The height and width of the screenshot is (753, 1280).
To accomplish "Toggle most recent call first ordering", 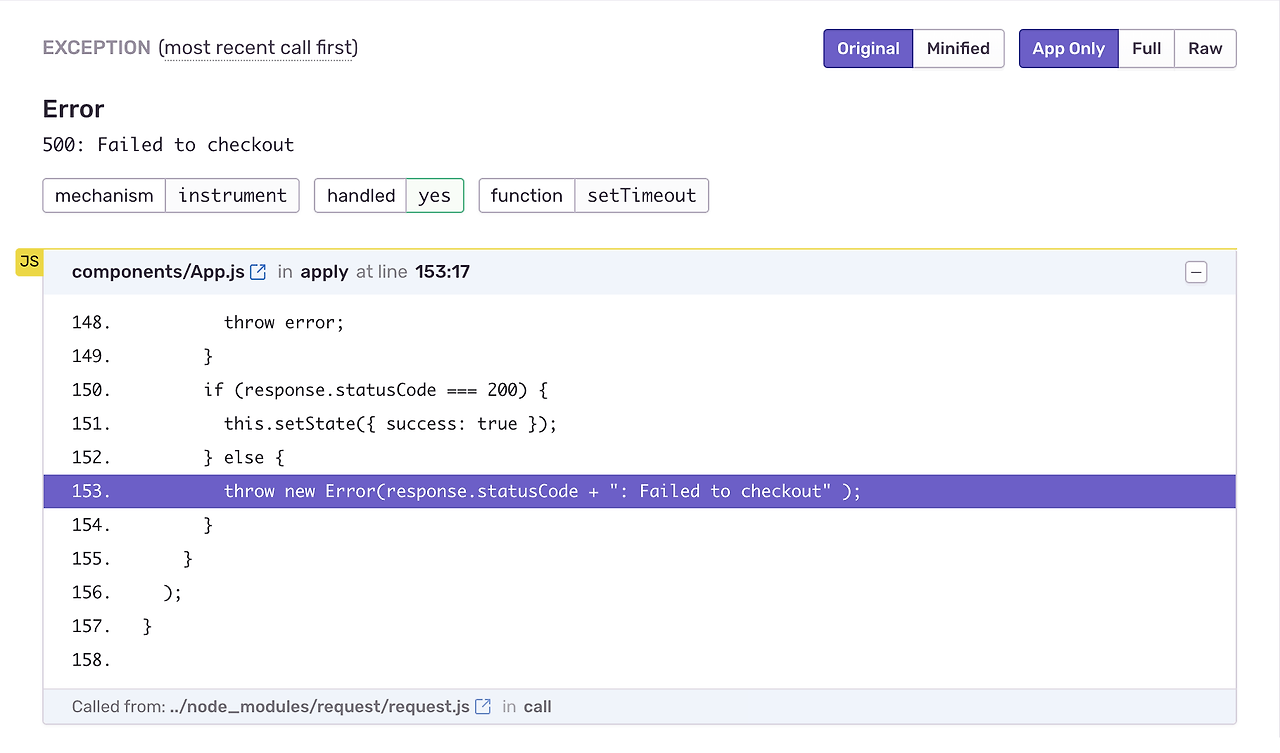I will (260, 48).
